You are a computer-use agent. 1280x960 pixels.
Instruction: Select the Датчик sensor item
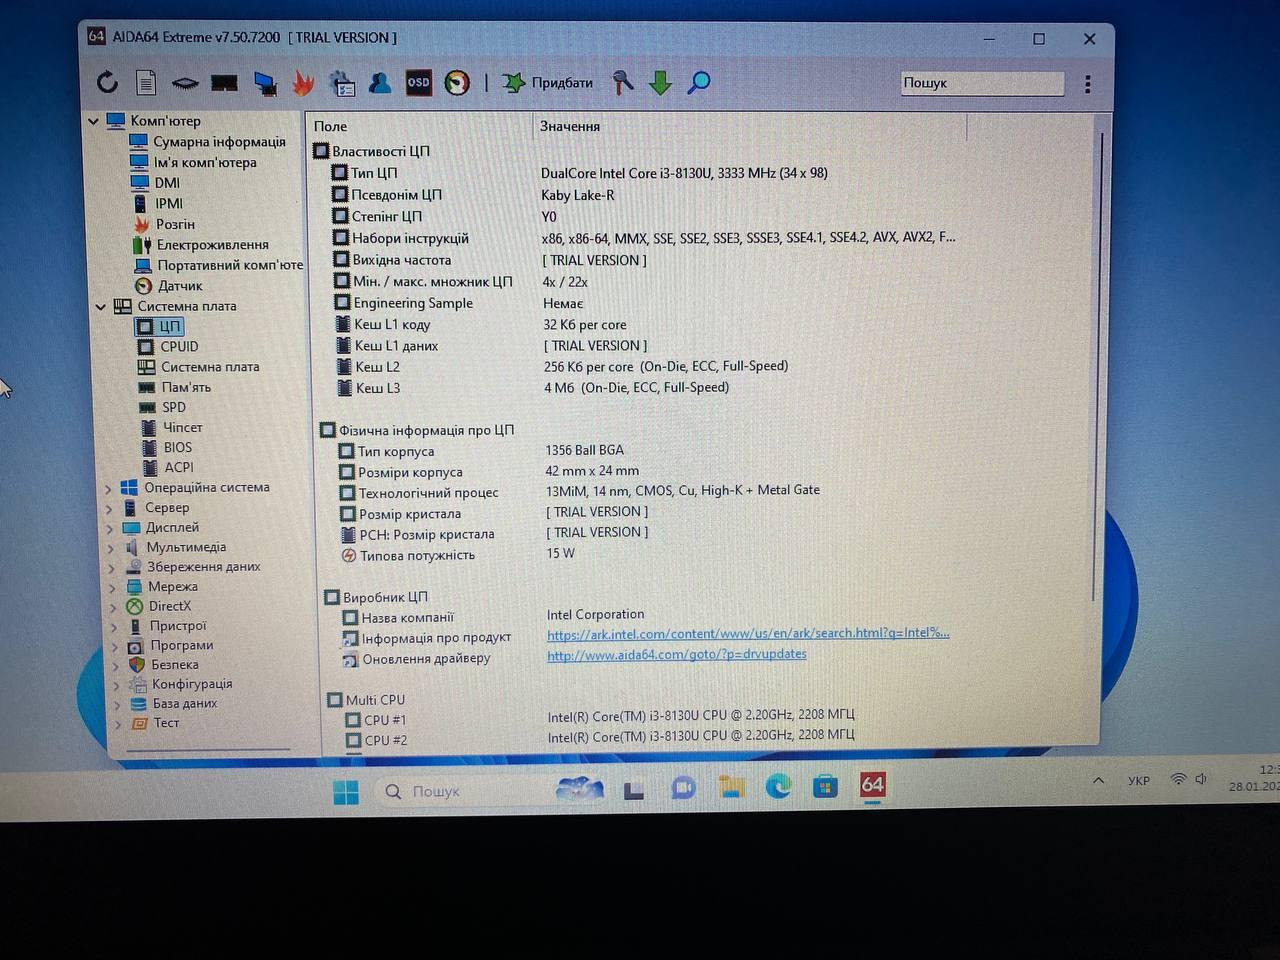[180, 285]
